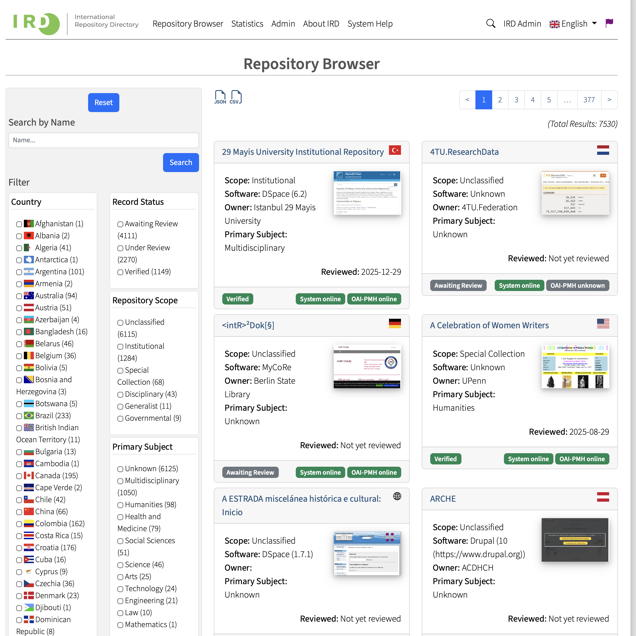The height and width of the screenshot is (636, 636).
Task: Open the English language dropdown
Action: click(573, 24)
